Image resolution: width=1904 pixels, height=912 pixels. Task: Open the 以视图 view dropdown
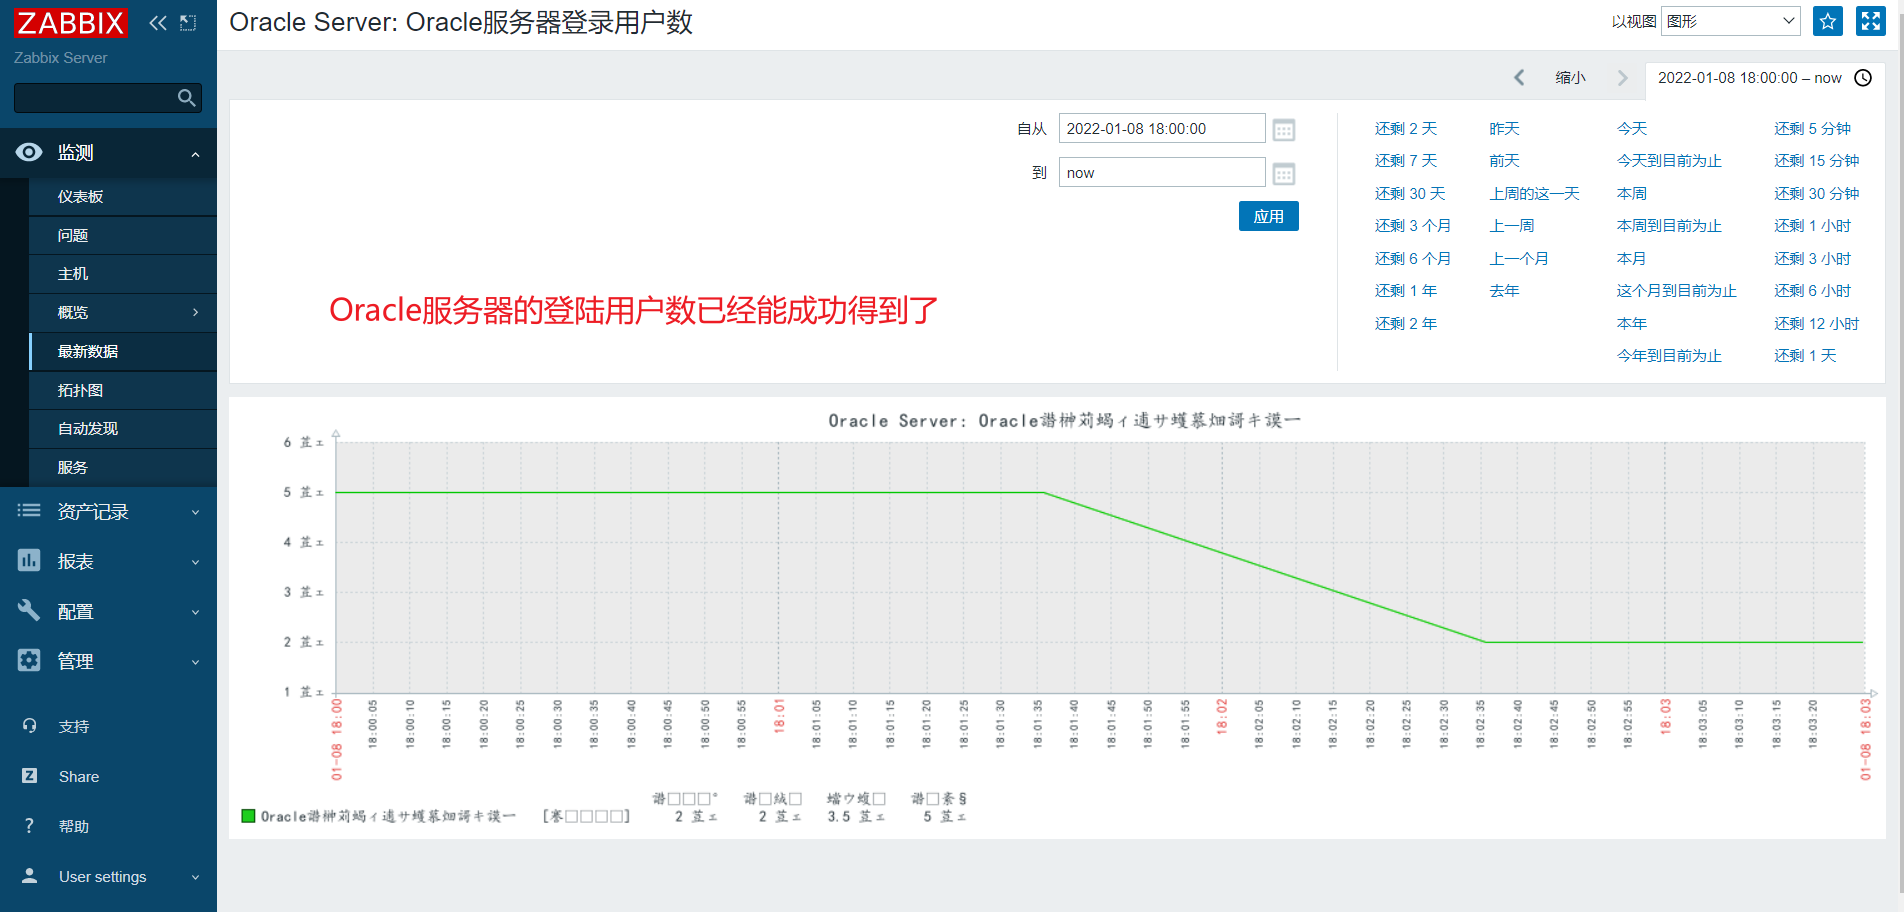click(1729, 21)
